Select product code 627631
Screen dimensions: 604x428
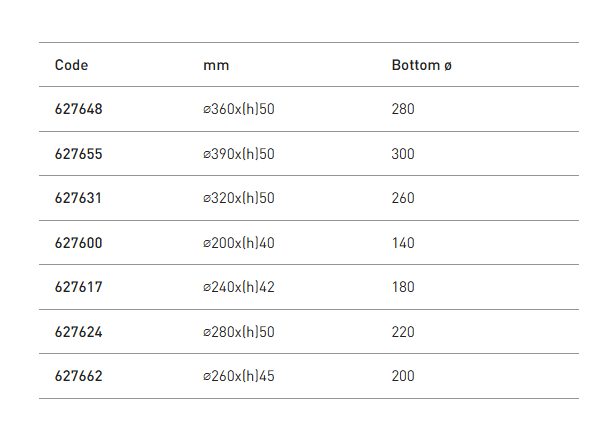[78, 198]
